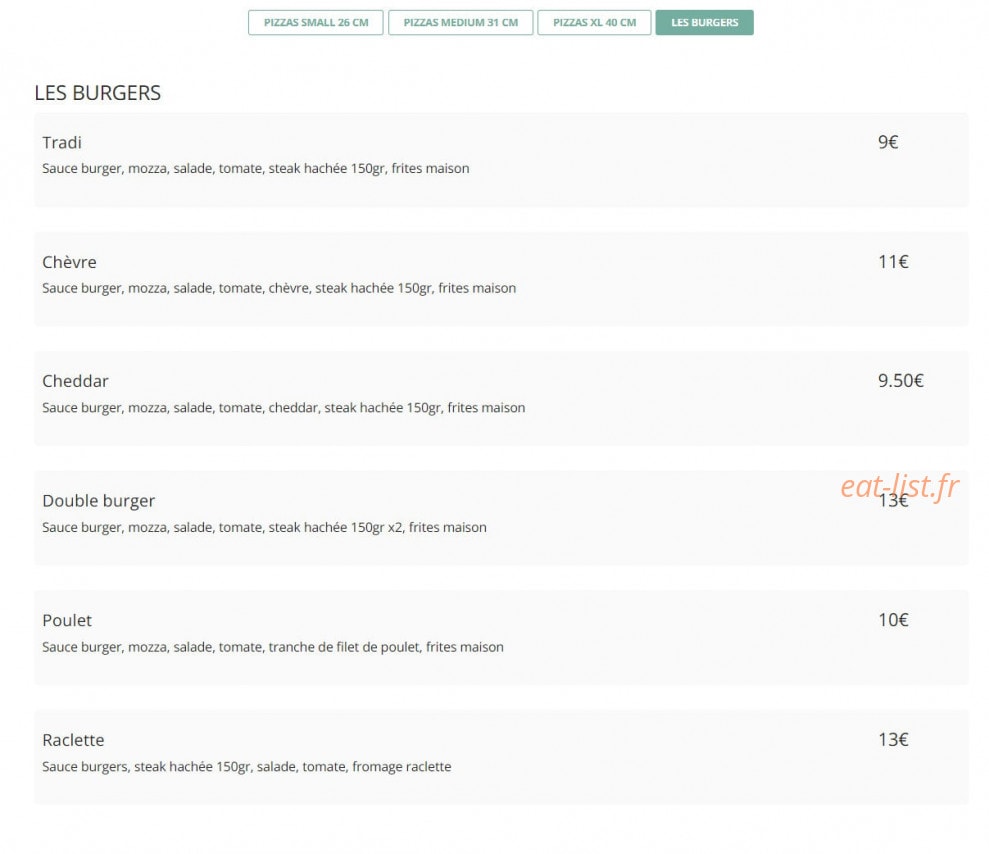The height and width of the screenshot is (854, 989).
Task: Switch to Pizzas Medium 31 cm tab
Action: [460, 23]
